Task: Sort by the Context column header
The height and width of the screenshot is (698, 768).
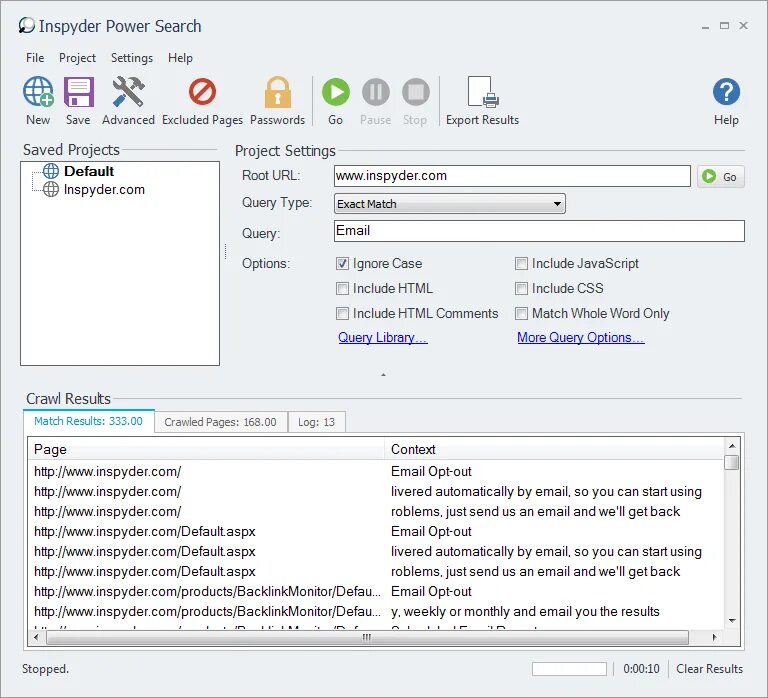Action: click(553, 449)
